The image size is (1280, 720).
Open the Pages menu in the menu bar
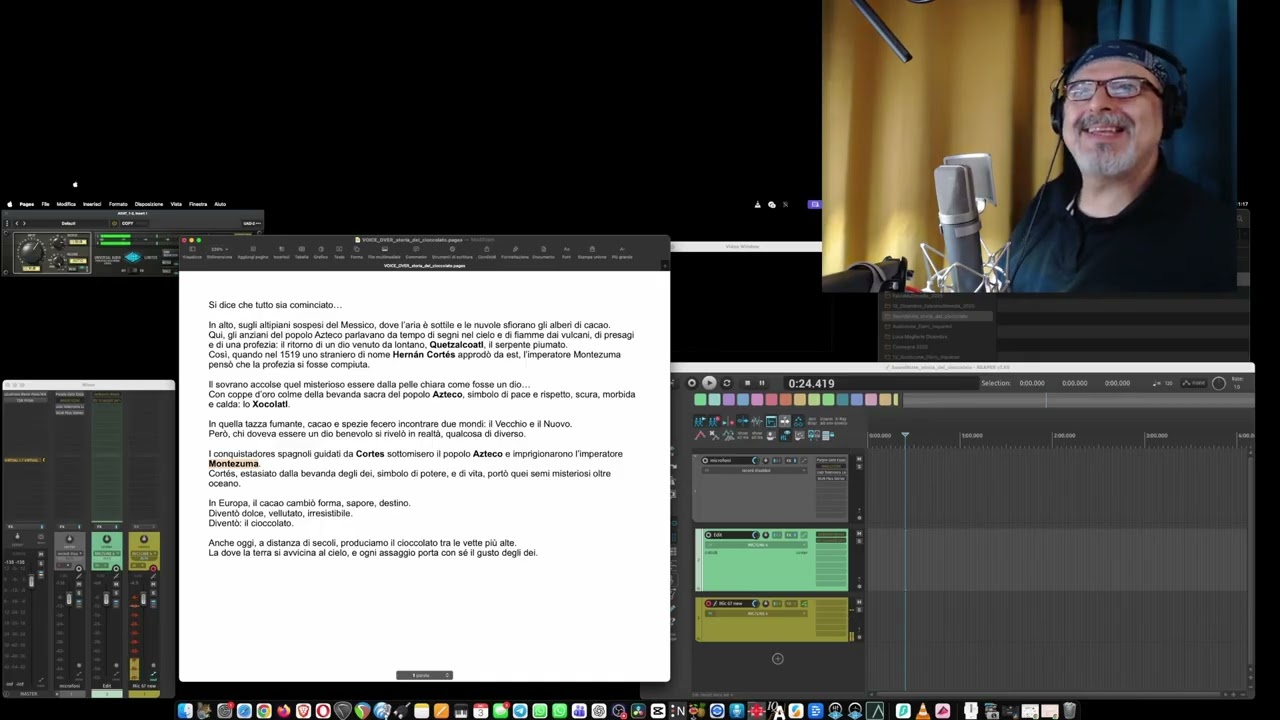click(x=27, y=204)
